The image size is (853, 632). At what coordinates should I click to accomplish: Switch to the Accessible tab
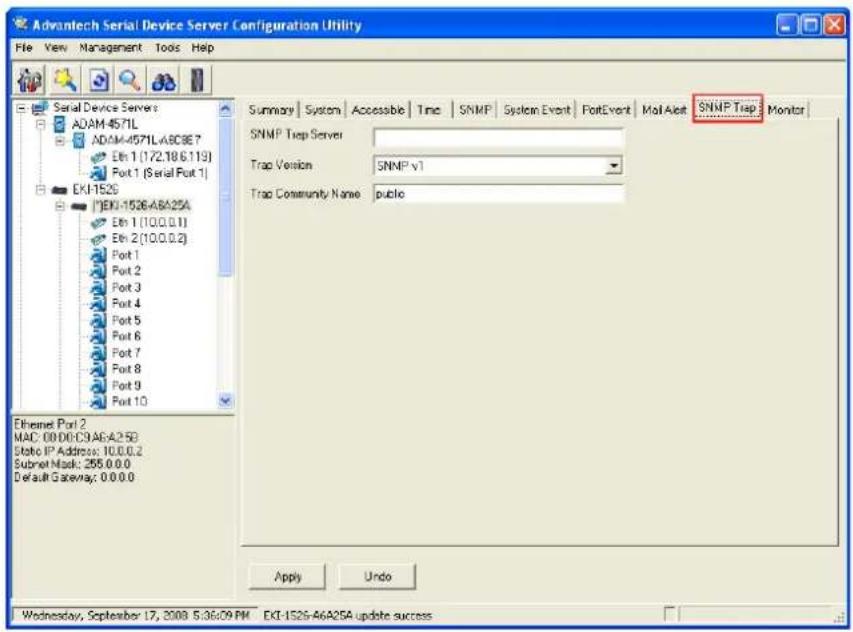click(378, 110)
